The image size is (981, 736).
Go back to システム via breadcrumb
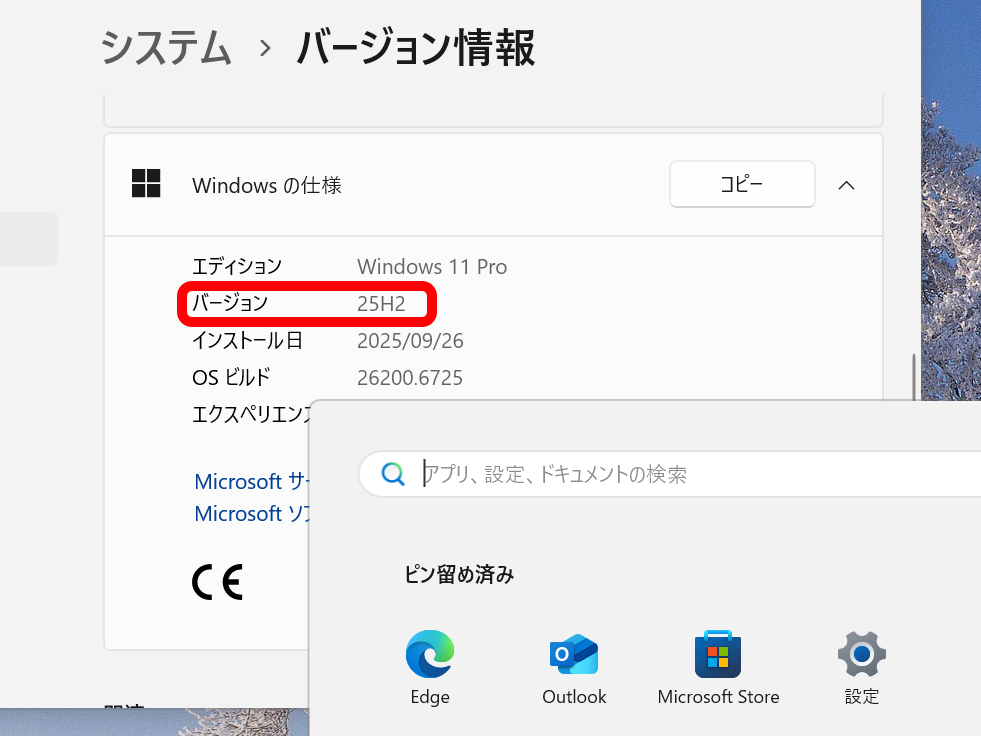pyautogui.click(x=166, y=48)
